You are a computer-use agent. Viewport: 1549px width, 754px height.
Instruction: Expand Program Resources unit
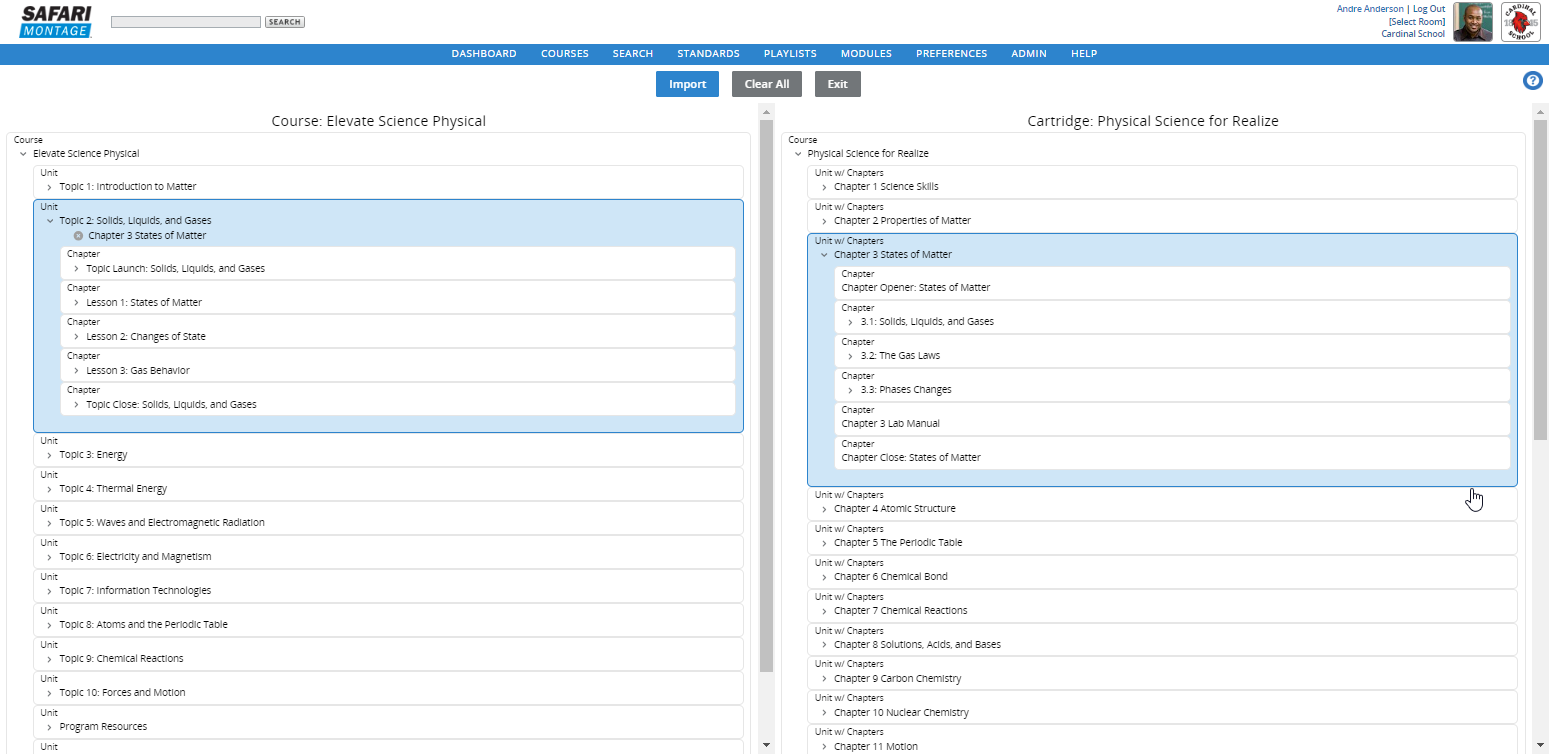pos(49,727)
